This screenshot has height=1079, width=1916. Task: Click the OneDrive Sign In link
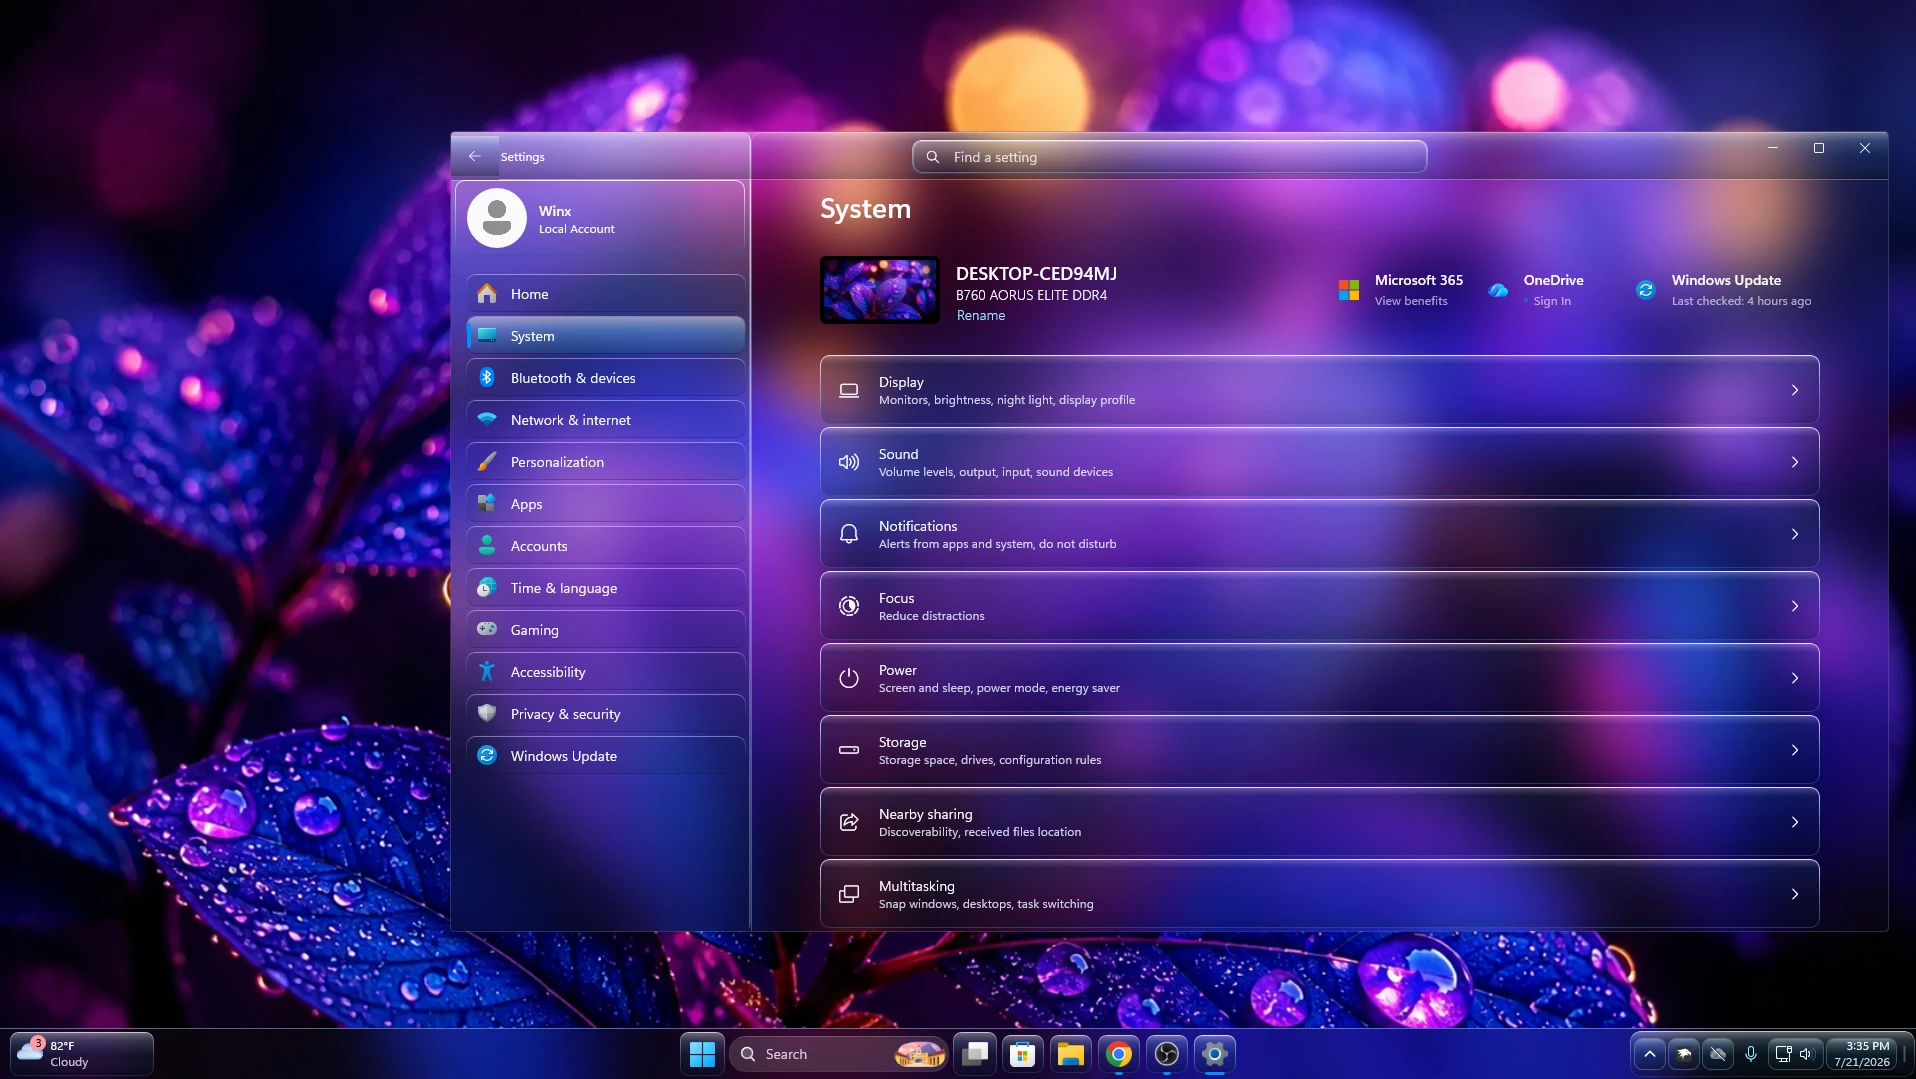pyautogui.click(x=1552, y=301)
